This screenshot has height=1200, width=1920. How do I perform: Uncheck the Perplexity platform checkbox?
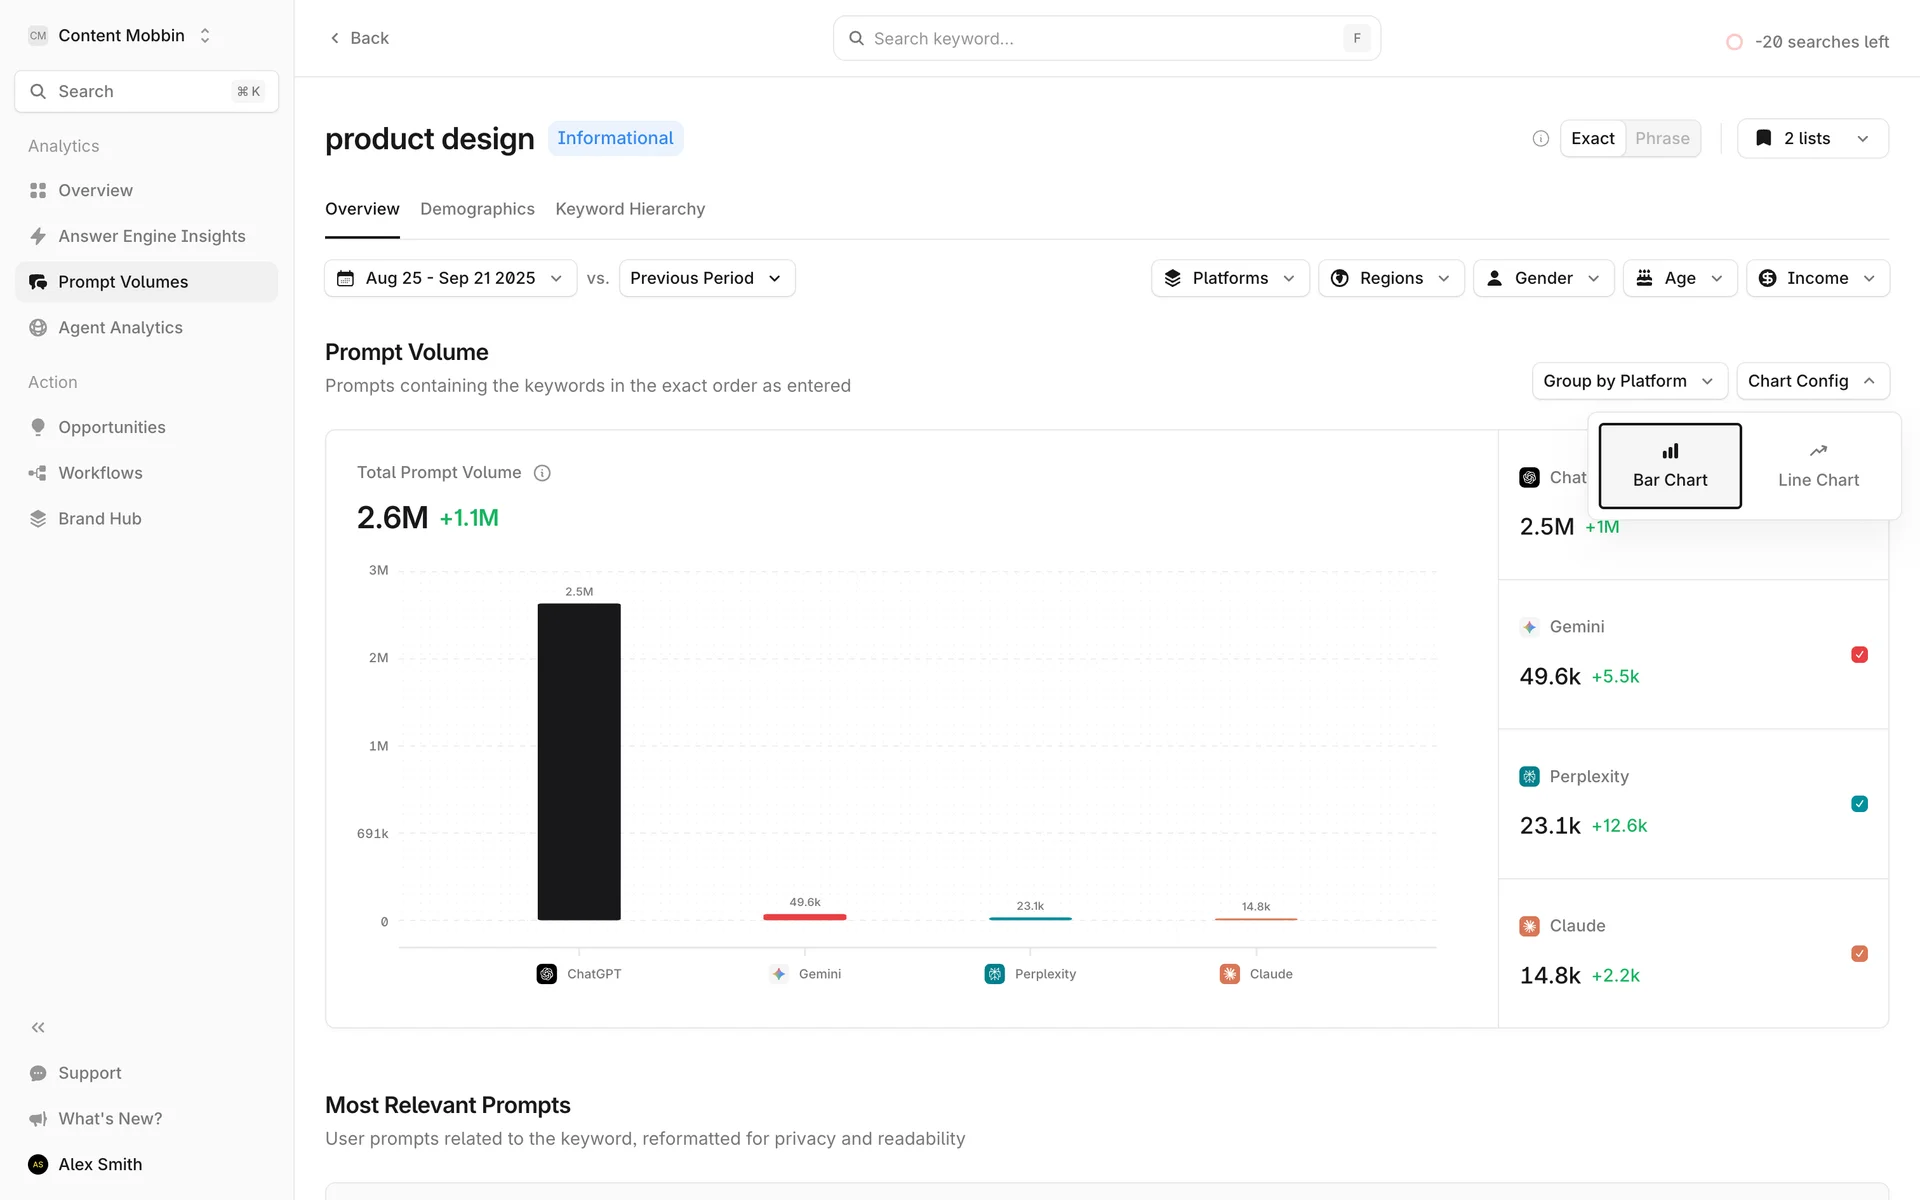[1859, 804]
